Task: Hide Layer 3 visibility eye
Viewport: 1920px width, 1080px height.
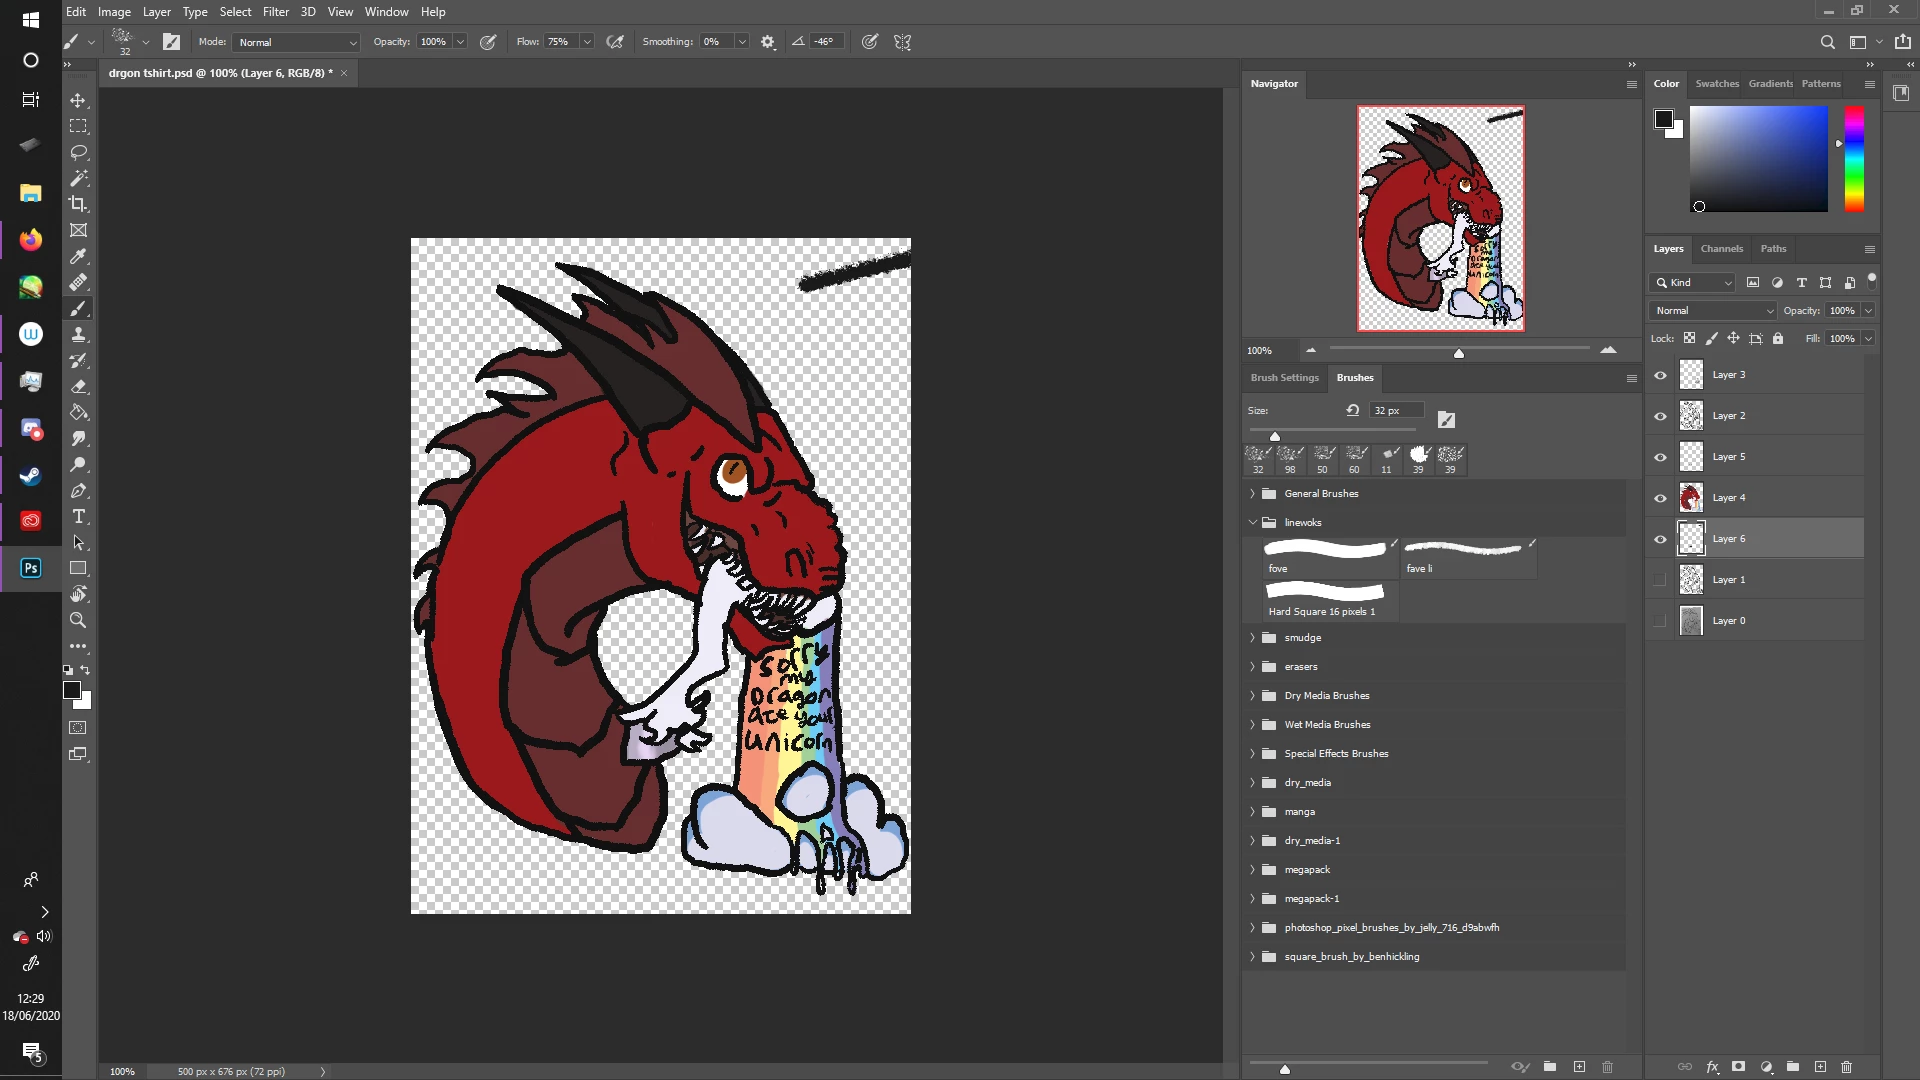Action: 1660,375
